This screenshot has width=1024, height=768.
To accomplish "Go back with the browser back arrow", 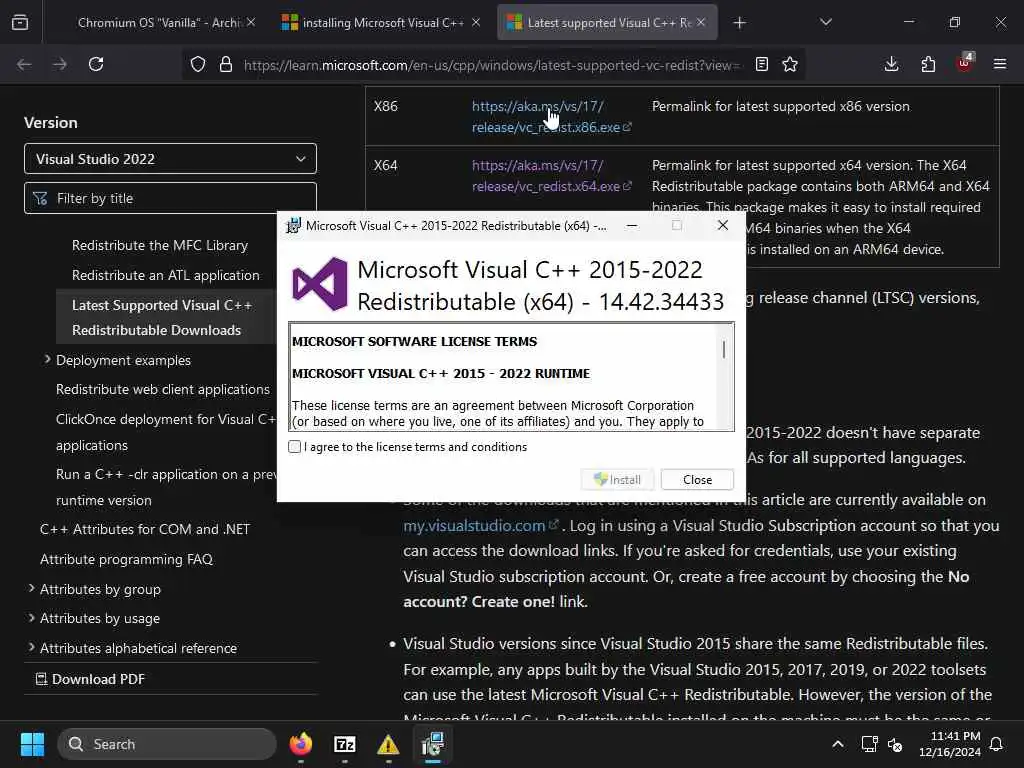I will point(24,64).
